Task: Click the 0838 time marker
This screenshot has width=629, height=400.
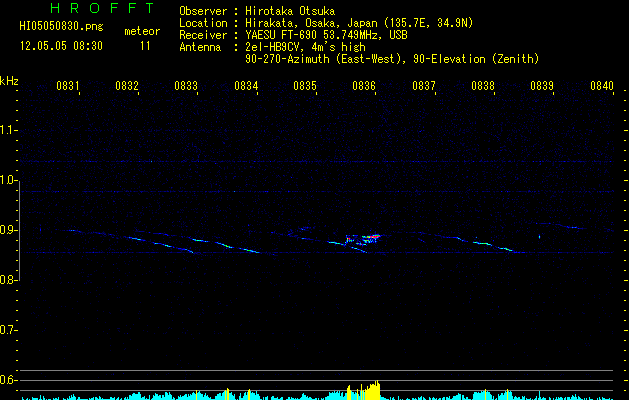Action: 483,86
